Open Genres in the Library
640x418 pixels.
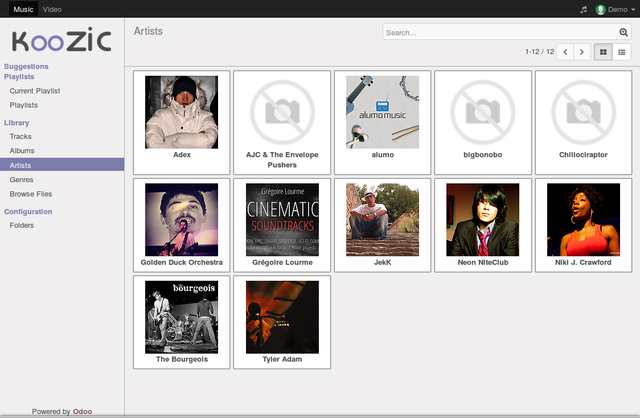click(21, 180)
